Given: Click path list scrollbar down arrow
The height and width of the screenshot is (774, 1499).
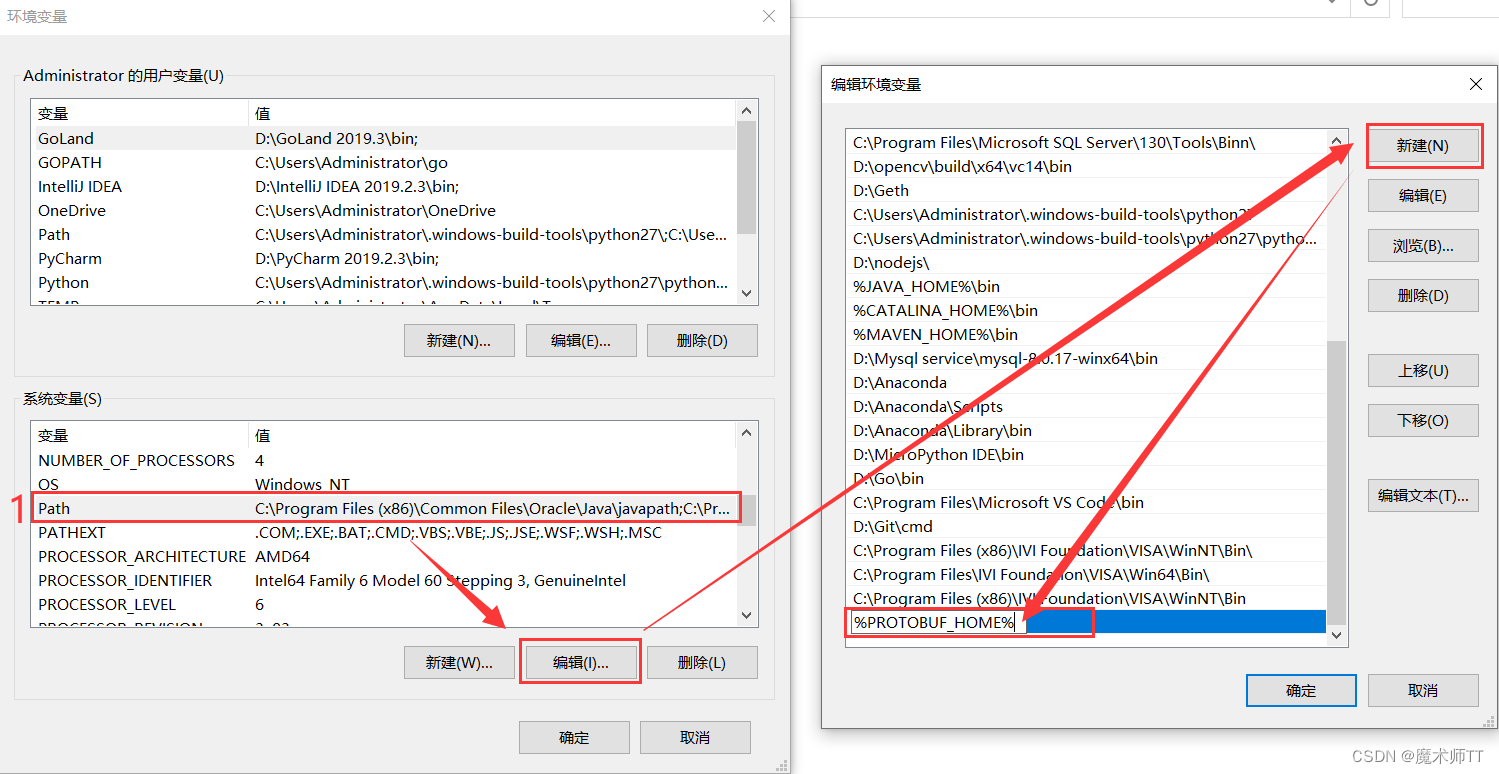Looking at the screenshot, I should pyautogui.click(x=1337, y=636).
